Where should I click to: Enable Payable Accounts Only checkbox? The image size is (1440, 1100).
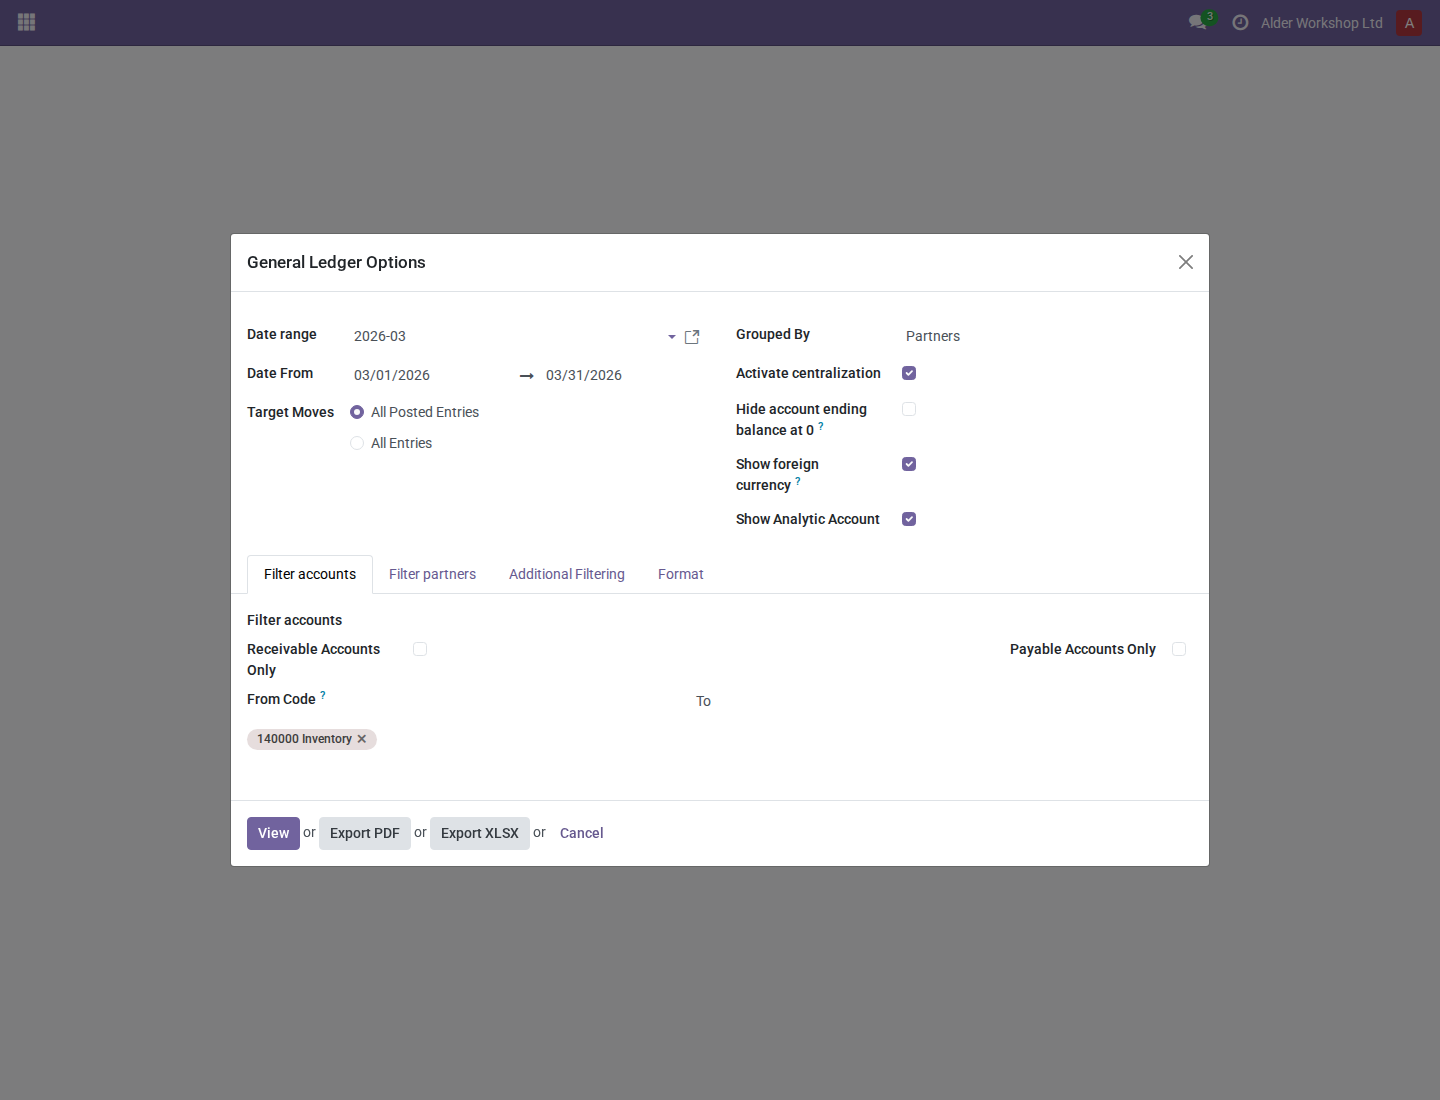point(1179,649)
